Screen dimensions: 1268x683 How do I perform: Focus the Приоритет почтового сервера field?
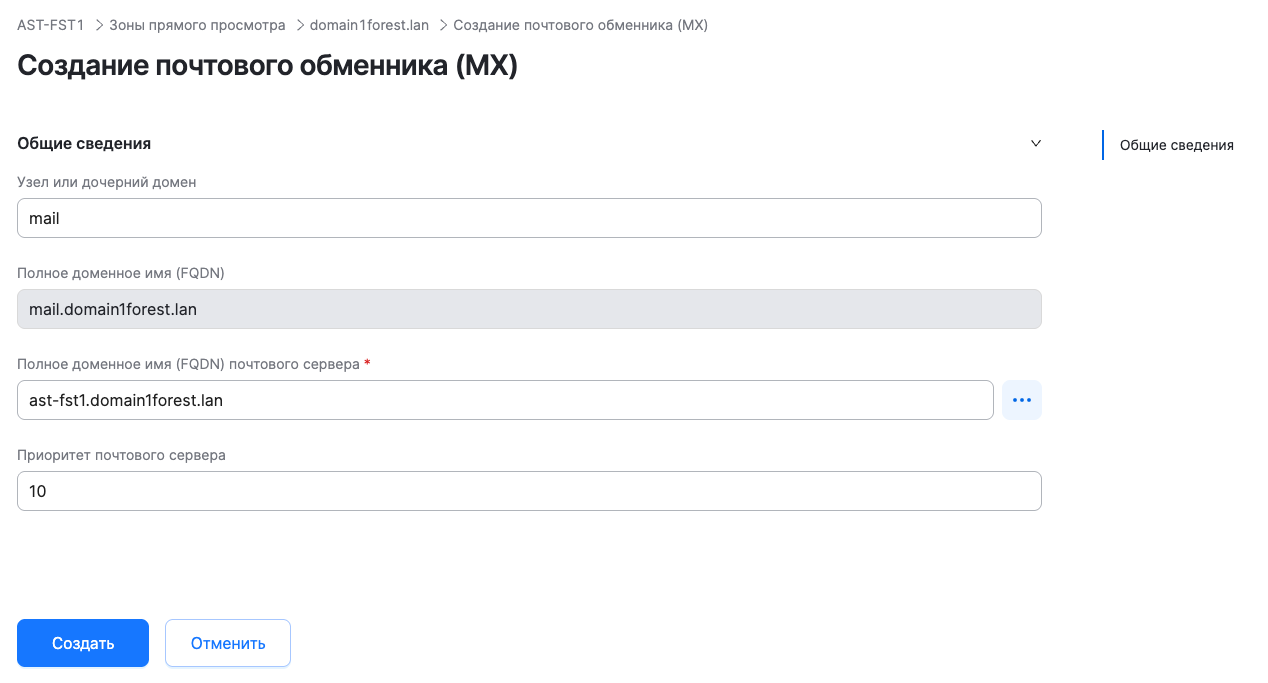tap(529, 491)
